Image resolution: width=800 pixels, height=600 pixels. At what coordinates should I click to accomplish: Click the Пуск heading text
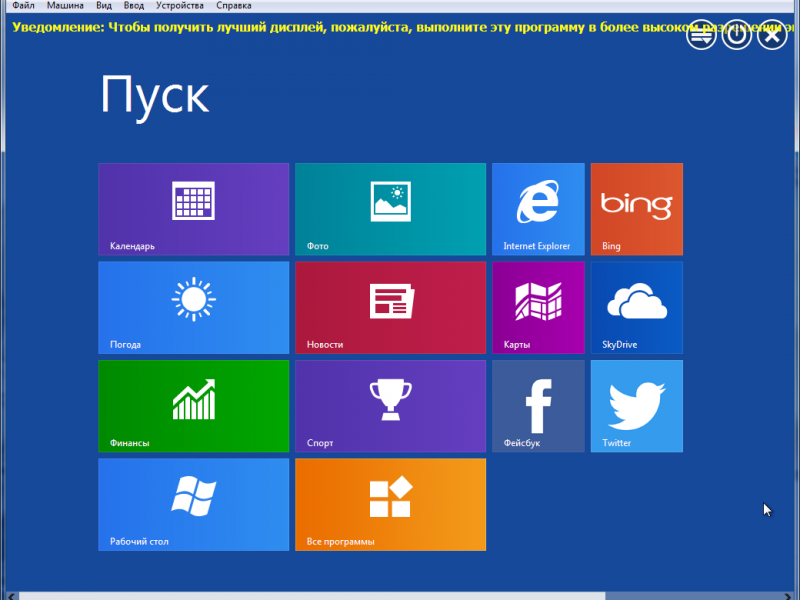point(155,97)
